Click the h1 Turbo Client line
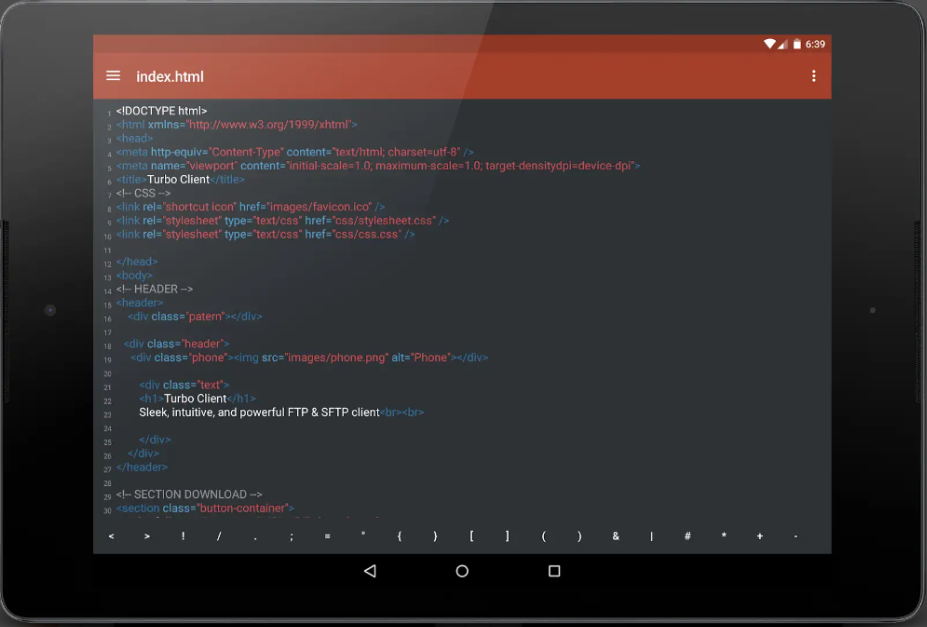The width and height of the screenshot is (927, 627). (x=197, y=399)
